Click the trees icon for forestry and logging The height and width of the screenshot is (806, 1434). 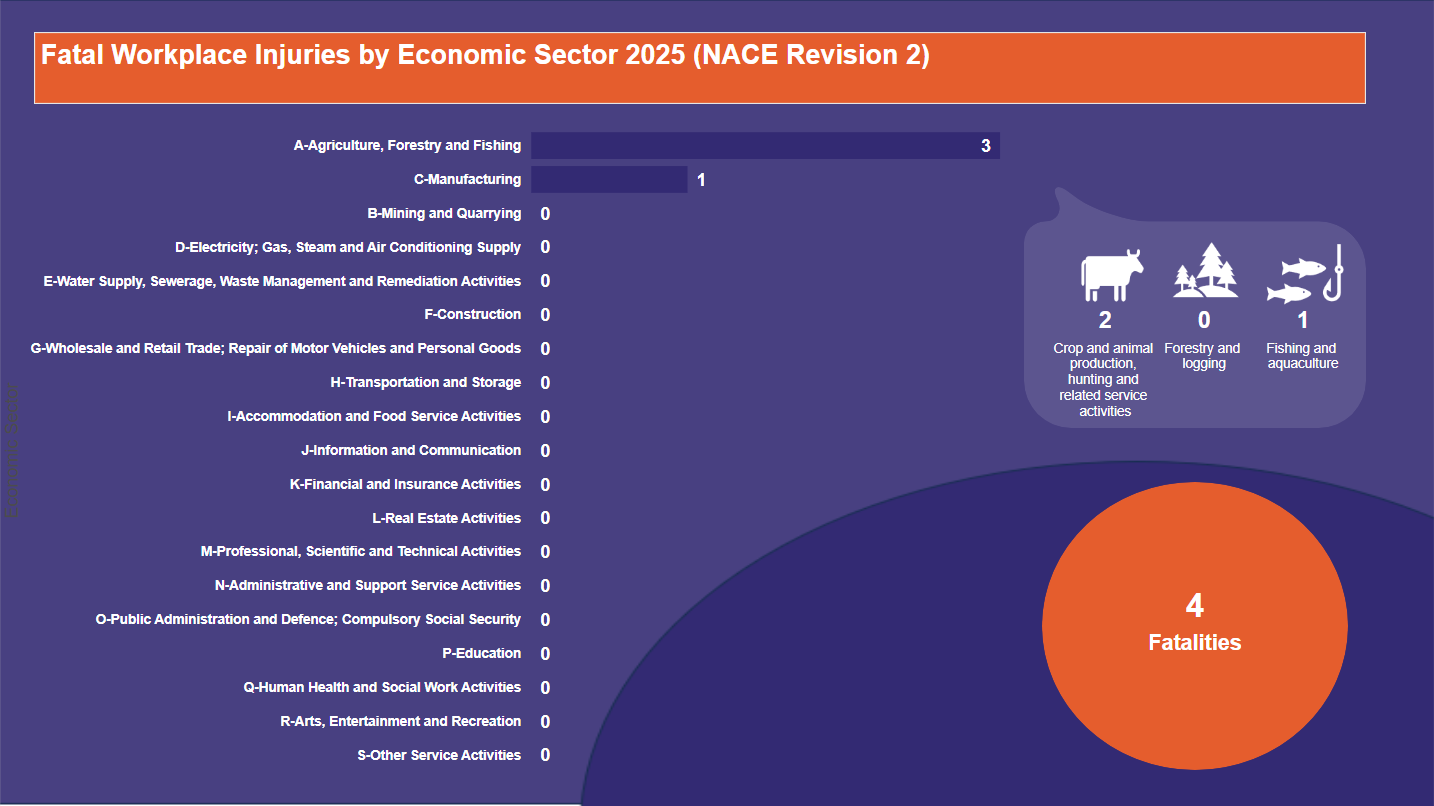point(1205,270)
